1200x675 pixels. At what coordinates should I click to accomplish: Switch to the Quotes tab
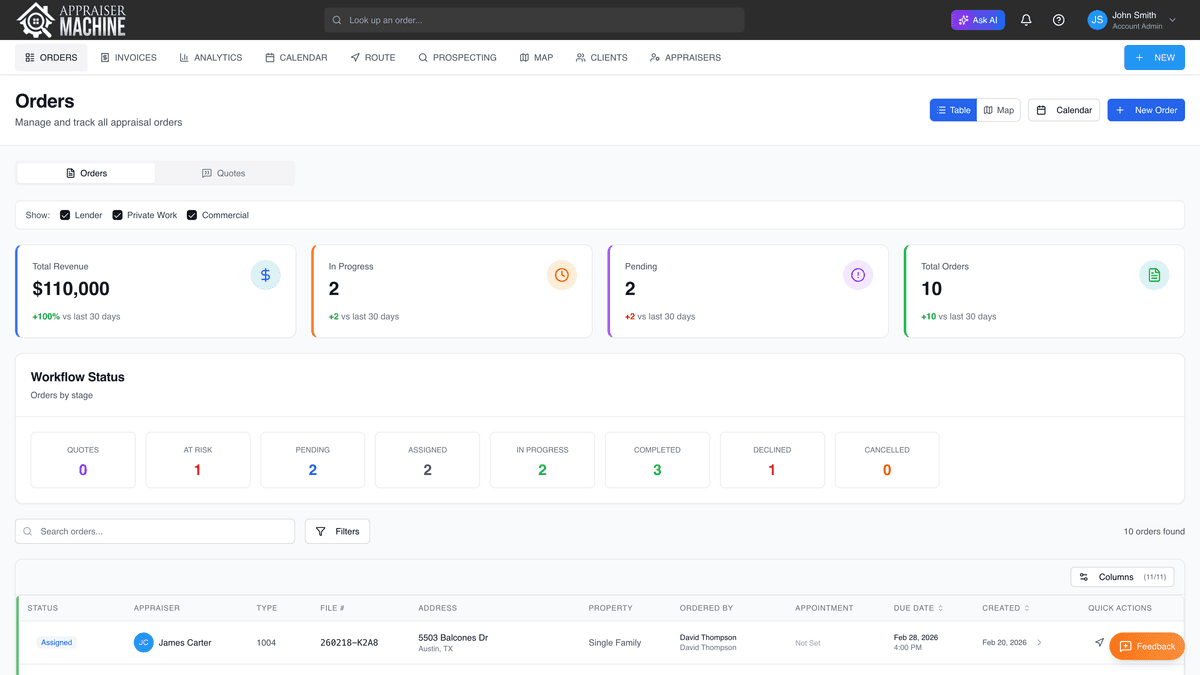pos(224,173)
